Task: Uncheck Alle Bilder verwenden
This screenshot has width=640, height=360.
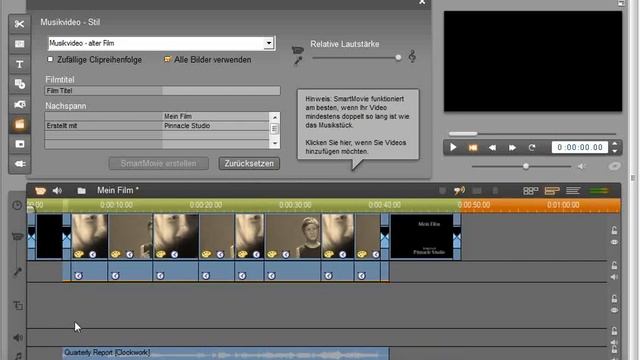Action: pos(167,60)
